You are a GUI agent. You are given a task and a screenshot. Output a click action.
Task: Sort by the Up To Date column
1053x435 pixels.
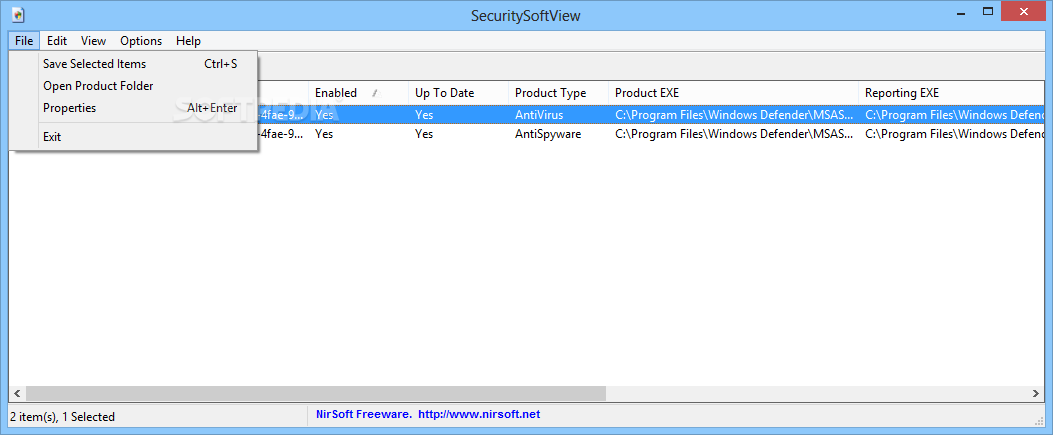tap(458, 93)
